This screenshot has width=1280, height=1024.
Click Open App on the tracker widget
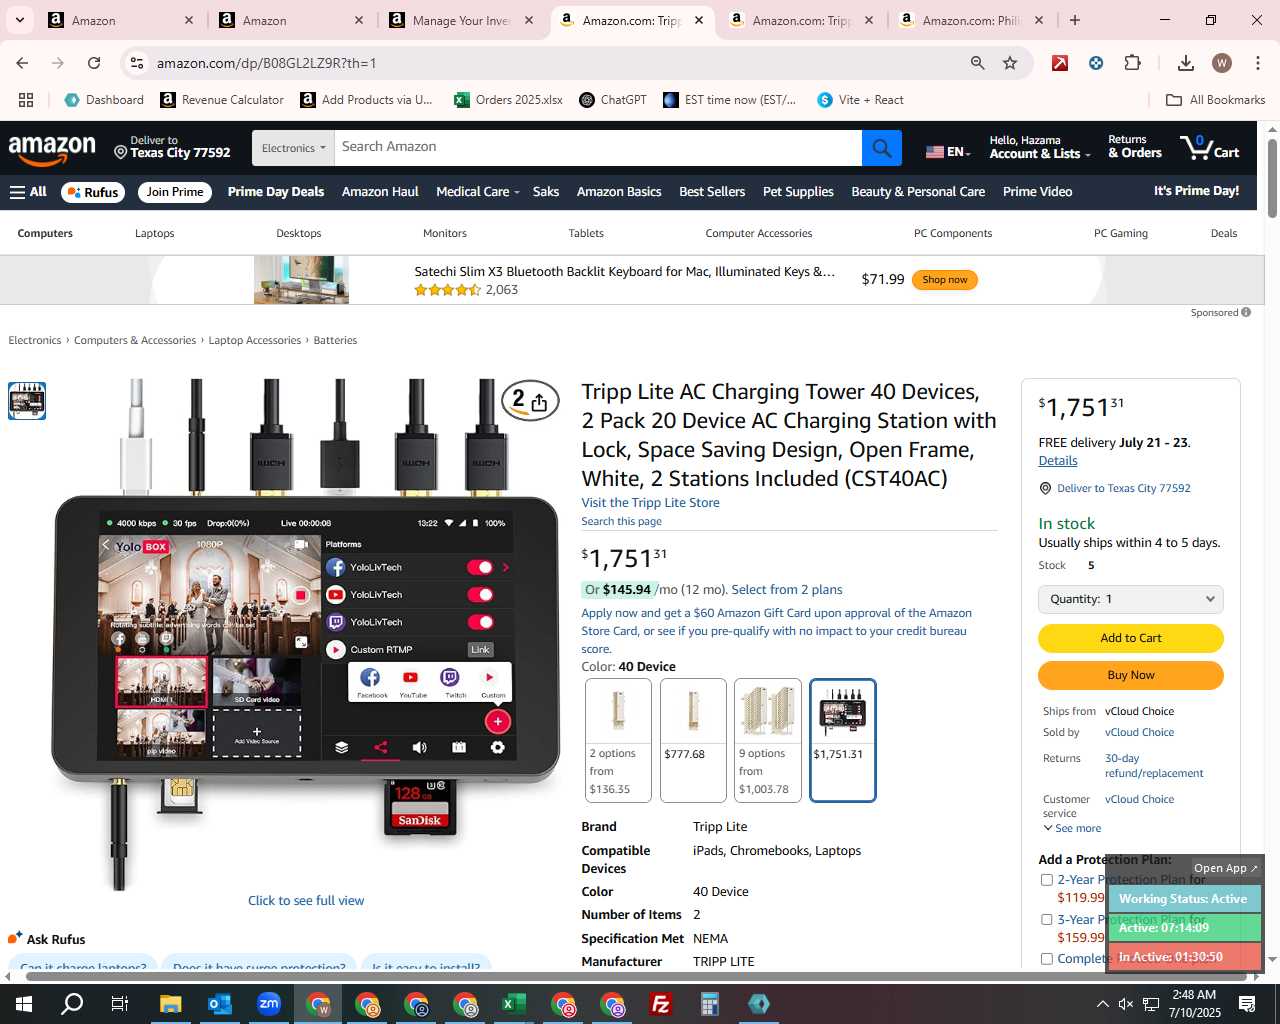[1226, 868]
